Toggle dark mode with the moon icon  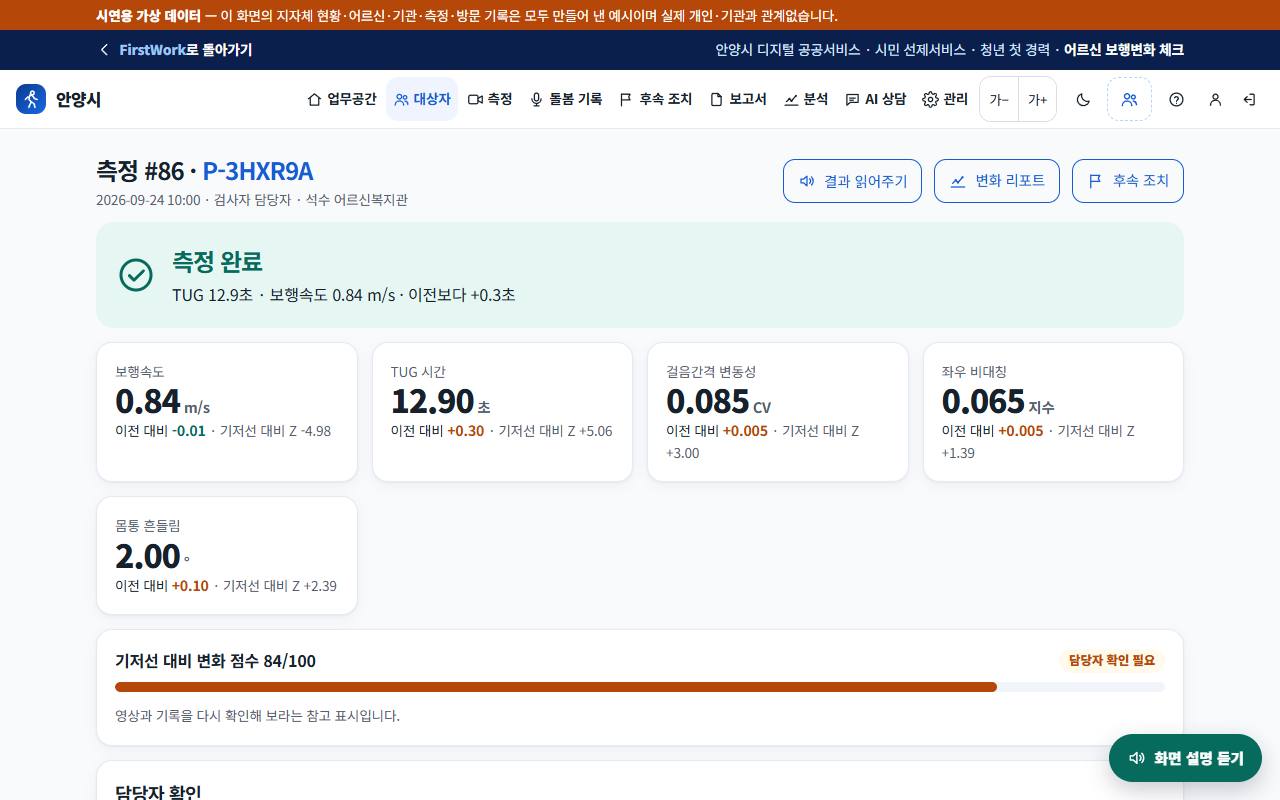tap(1083, 99)
